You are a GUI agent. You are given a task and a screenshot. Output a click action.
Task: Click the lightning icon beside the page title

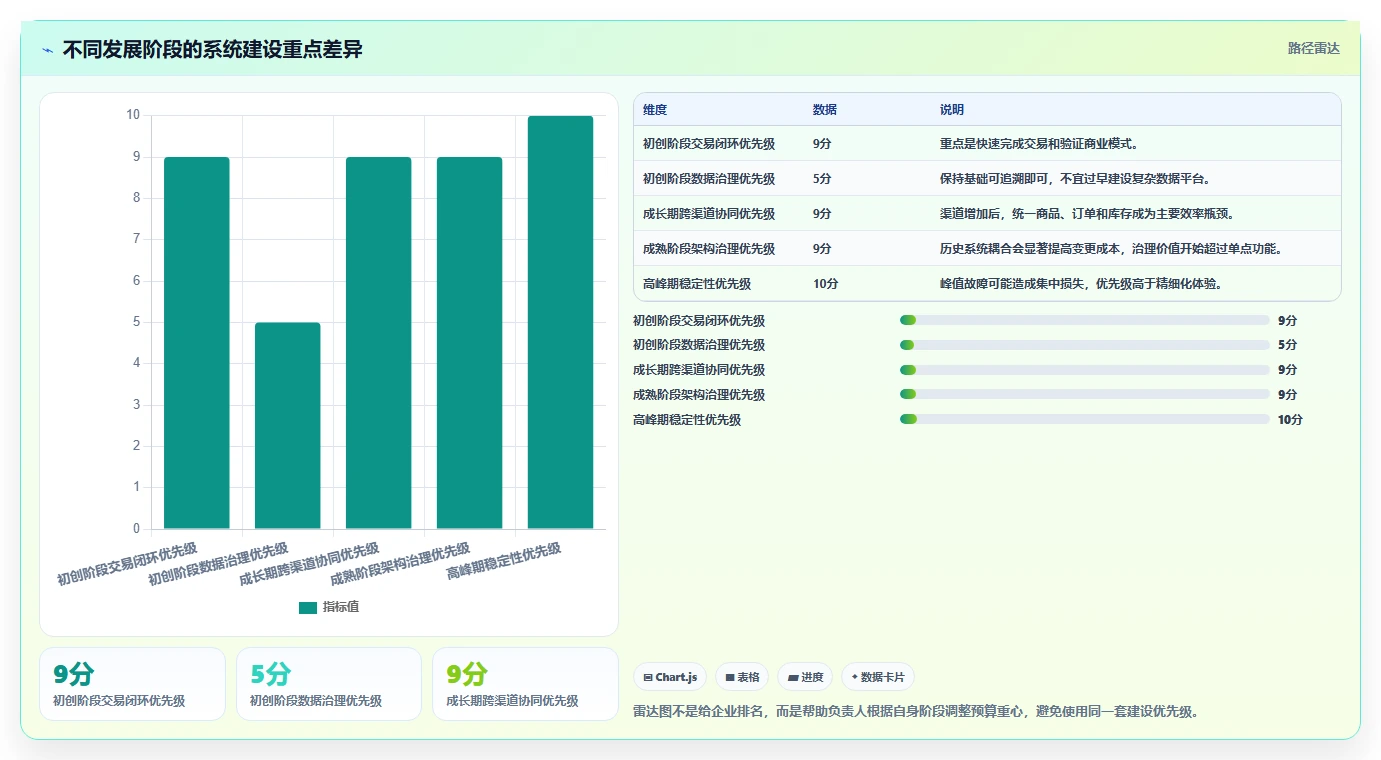point(48,50)
